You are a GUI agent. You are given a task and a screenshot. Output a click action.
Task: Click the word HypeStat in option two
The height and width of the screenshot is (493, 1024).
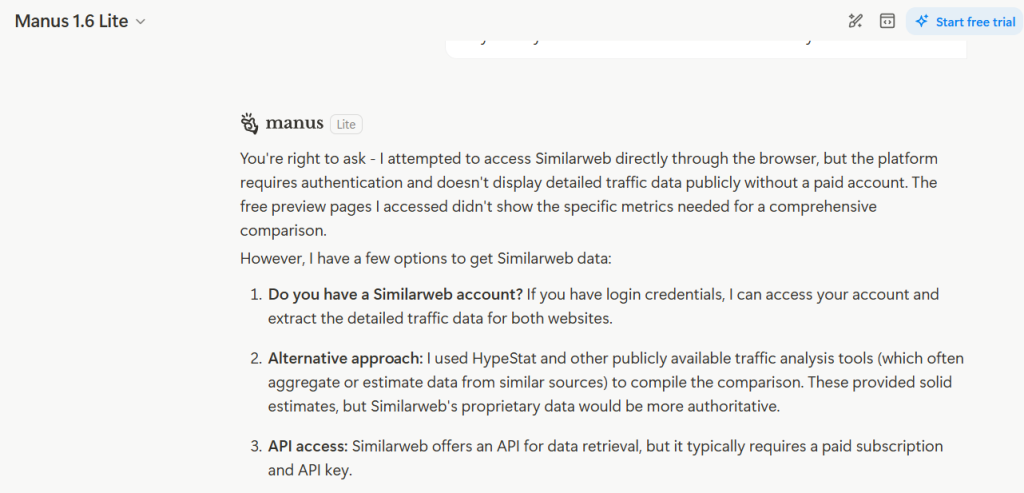[x=507, y=357]
